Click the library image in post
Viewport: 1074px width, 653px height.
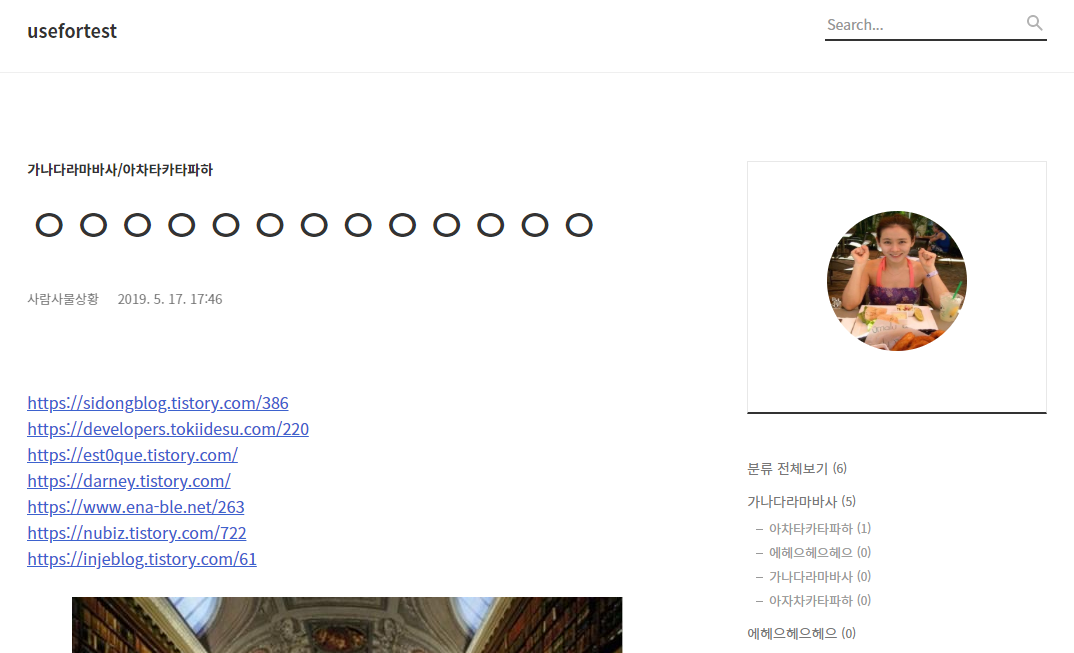click(x=347, y=625)
